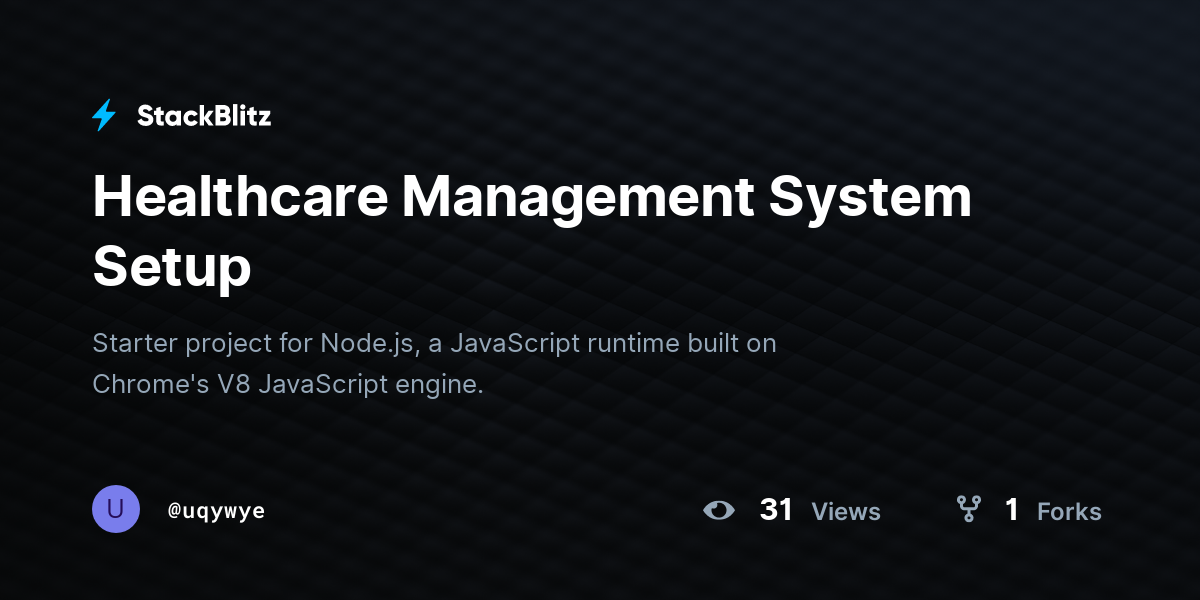This screenshot has height=600, width=1200.
Task: Select the Views label text
Action: (846, 512)
